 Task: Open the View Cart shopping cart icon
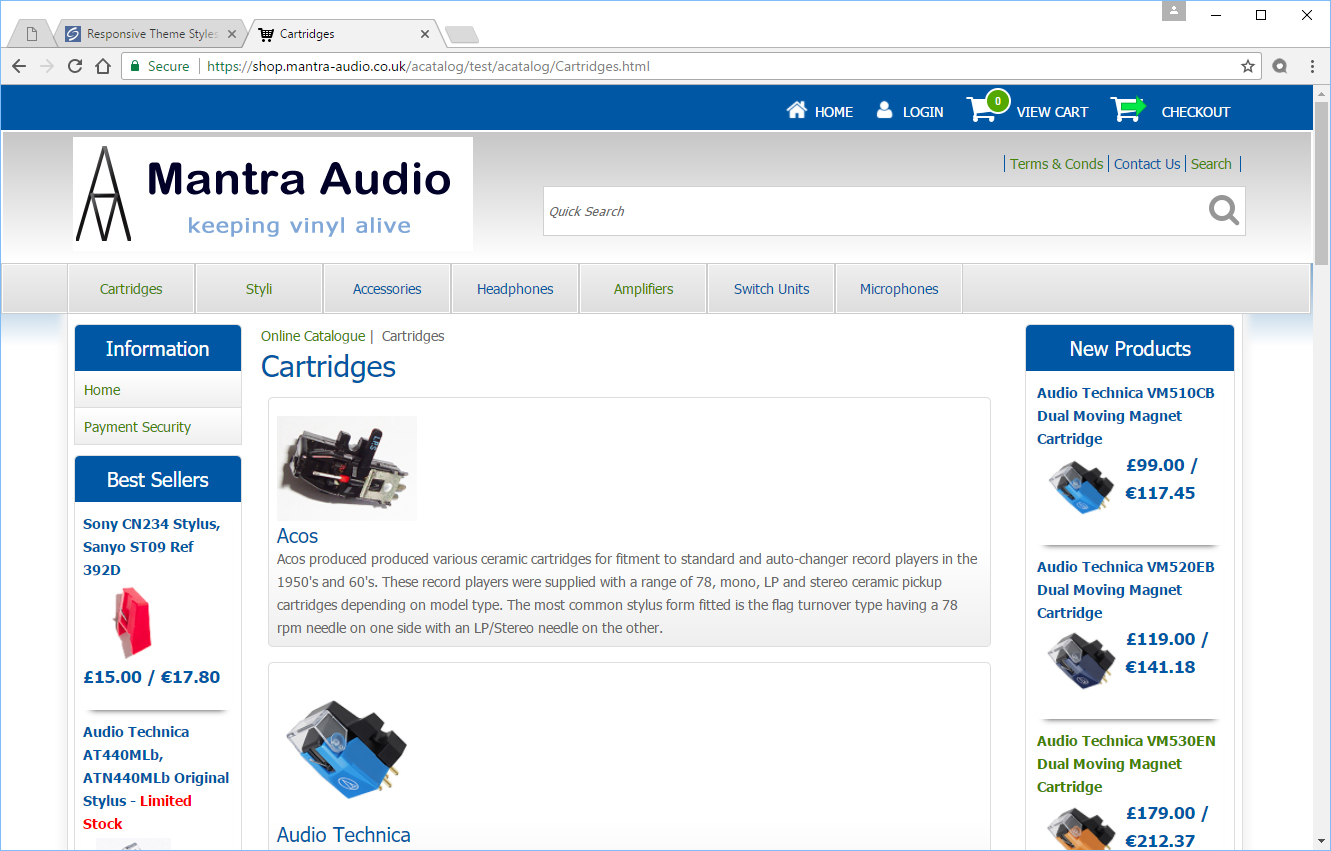click(x=981, y=110)
